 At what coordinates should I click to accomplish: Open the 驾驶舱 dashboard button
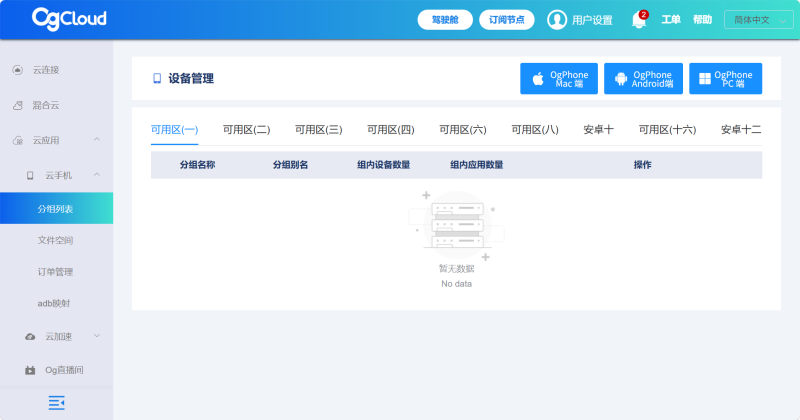445,20
